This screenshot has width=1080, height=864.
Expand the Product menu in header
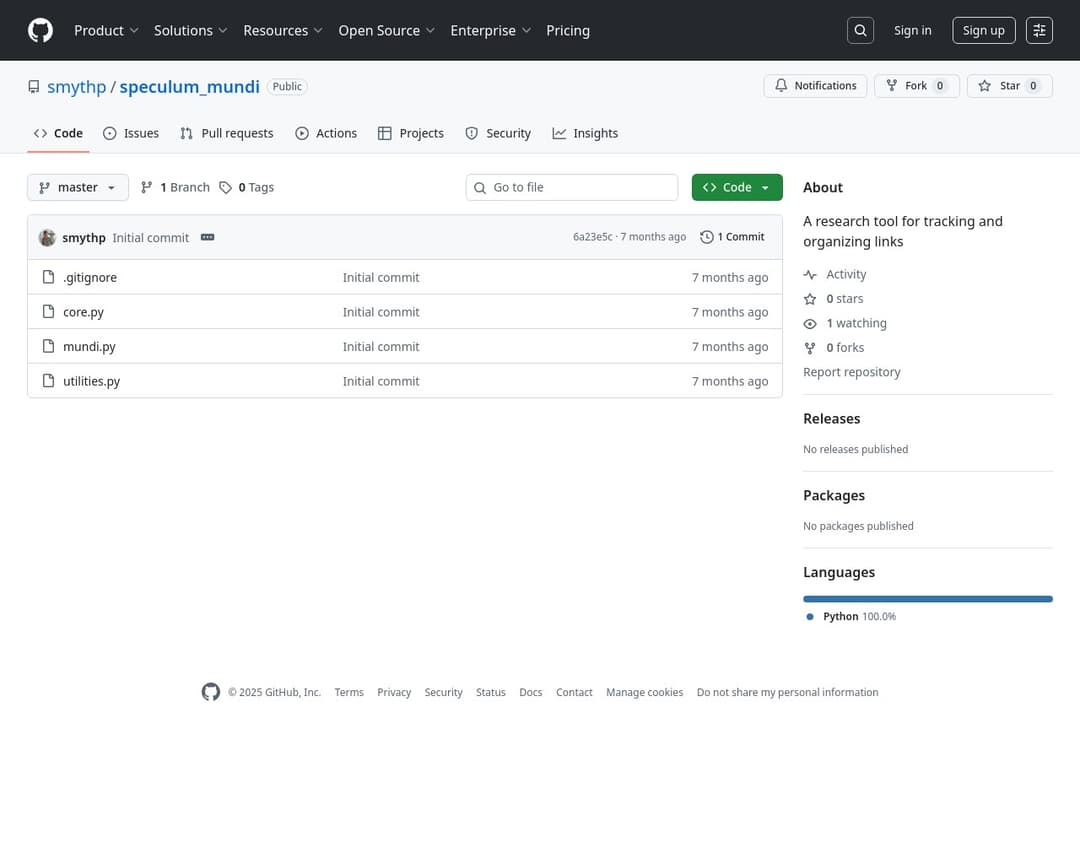coord(106,31)
